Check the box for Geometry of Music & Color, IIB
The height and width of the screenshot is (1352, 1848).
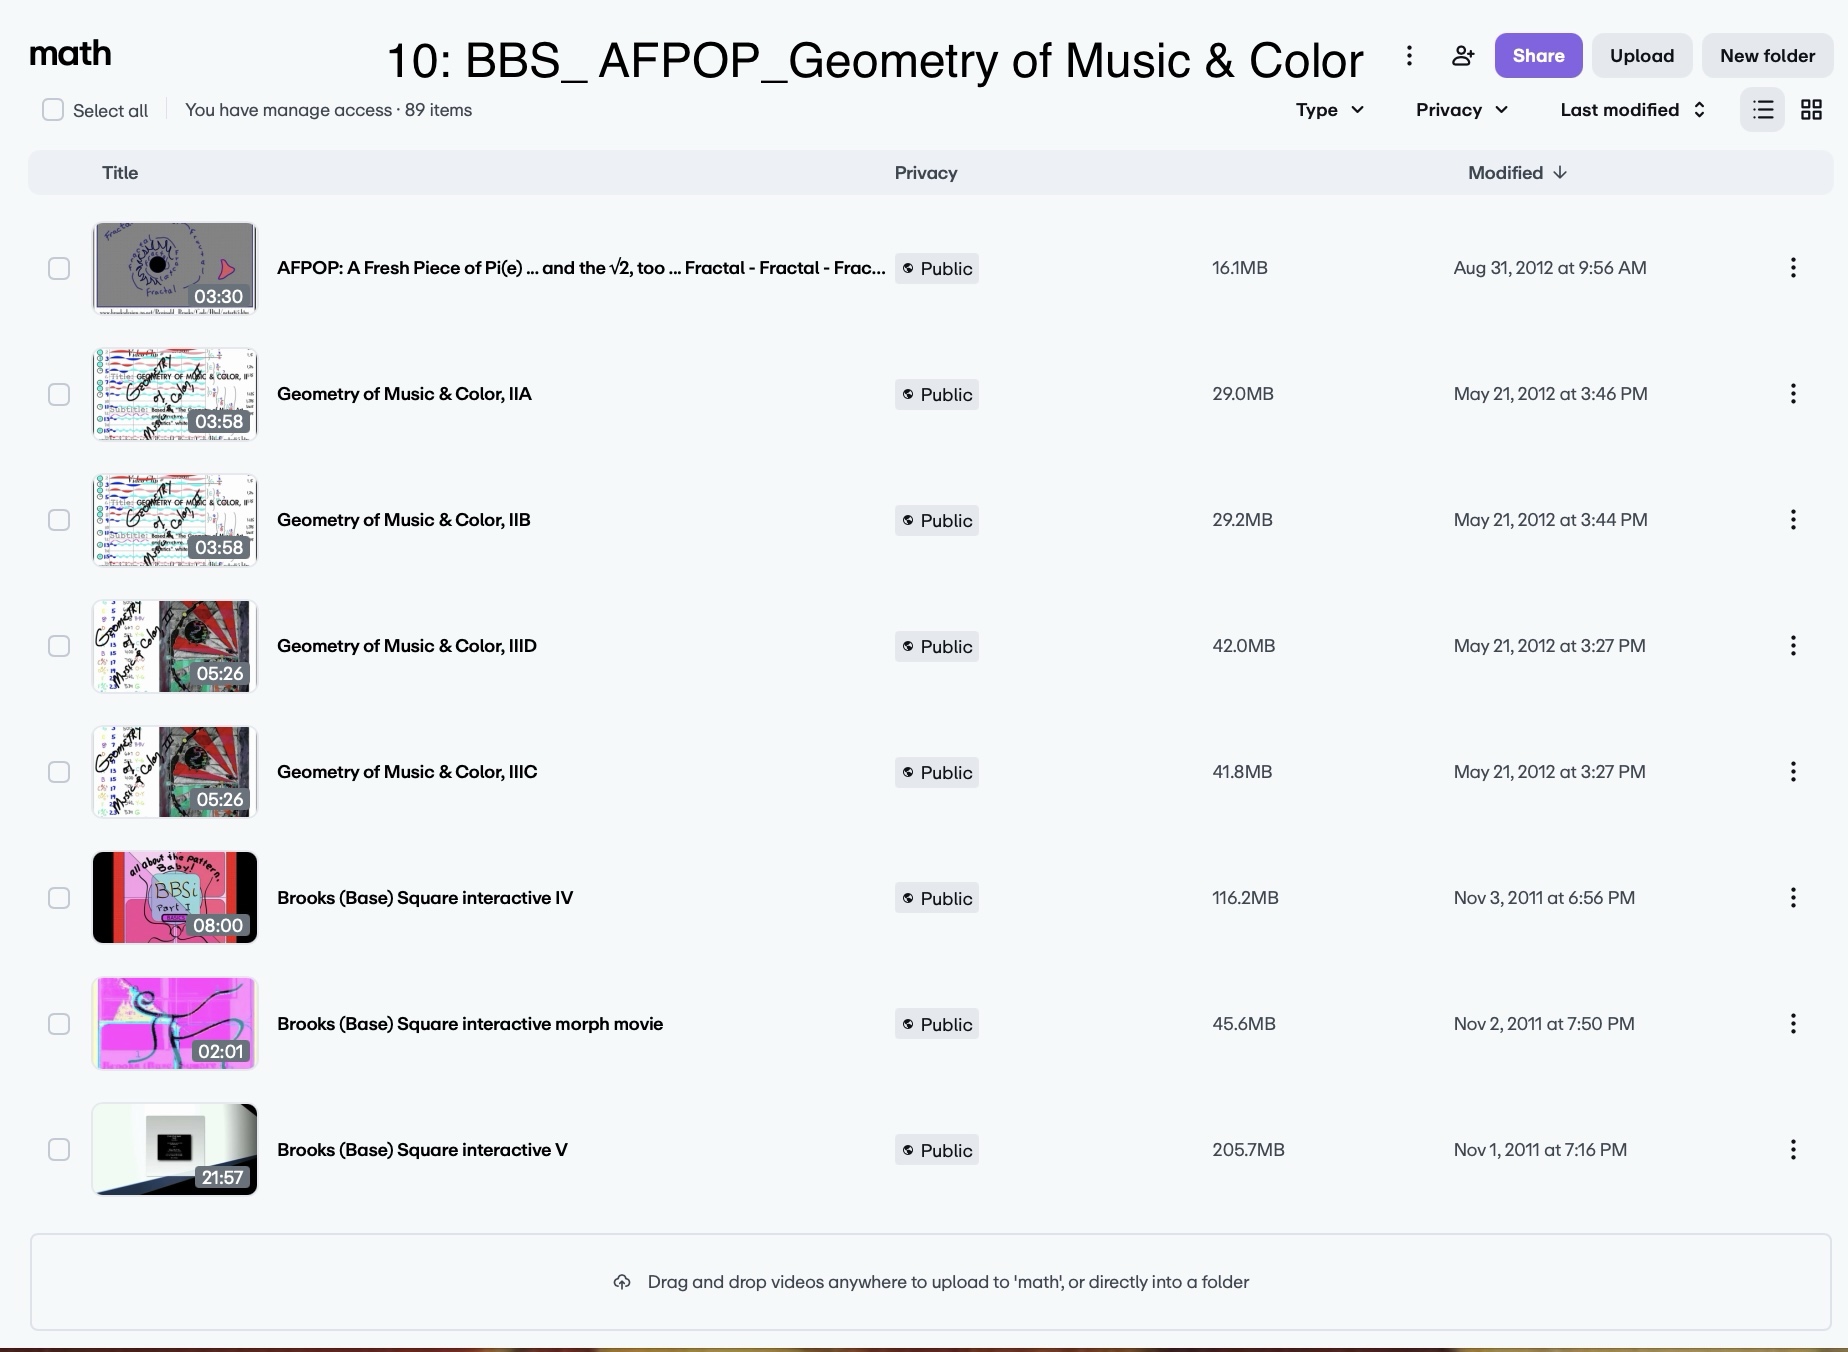59,520
